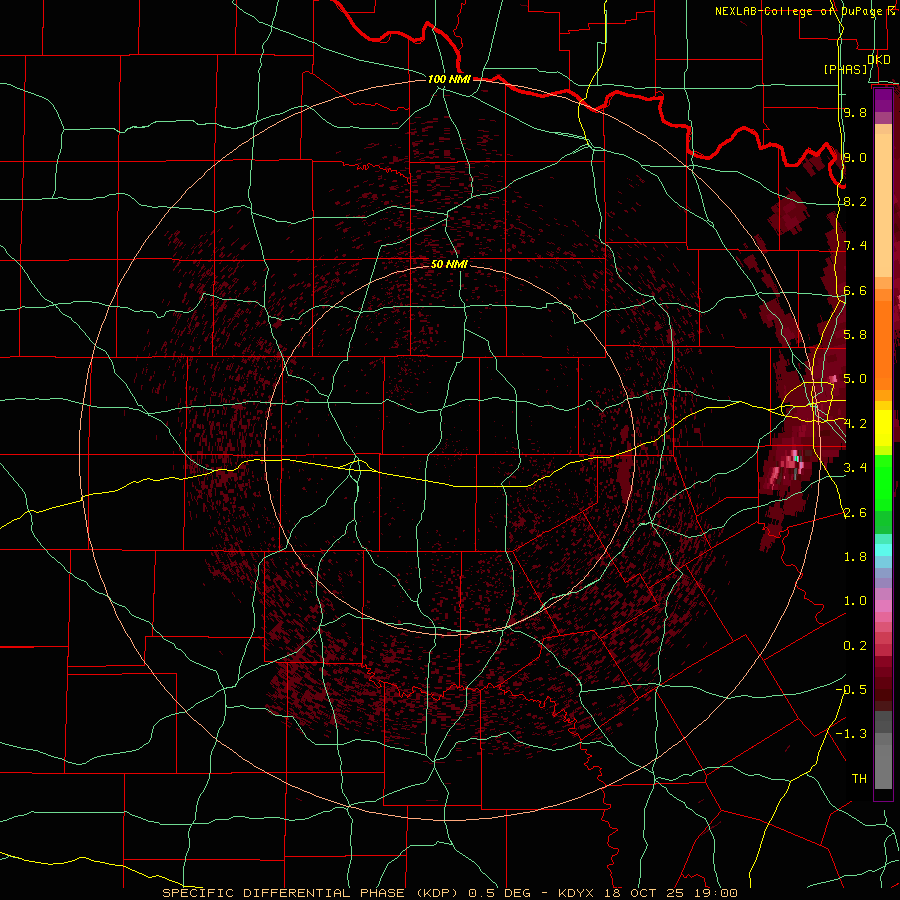Click the 4.2 legend value

tap(855, 424)
